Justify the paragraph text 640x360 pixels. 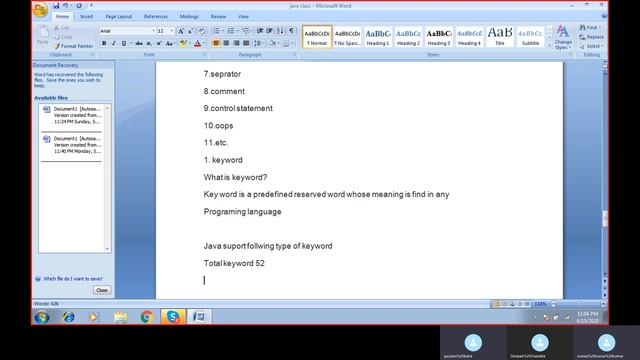(246, 43)
